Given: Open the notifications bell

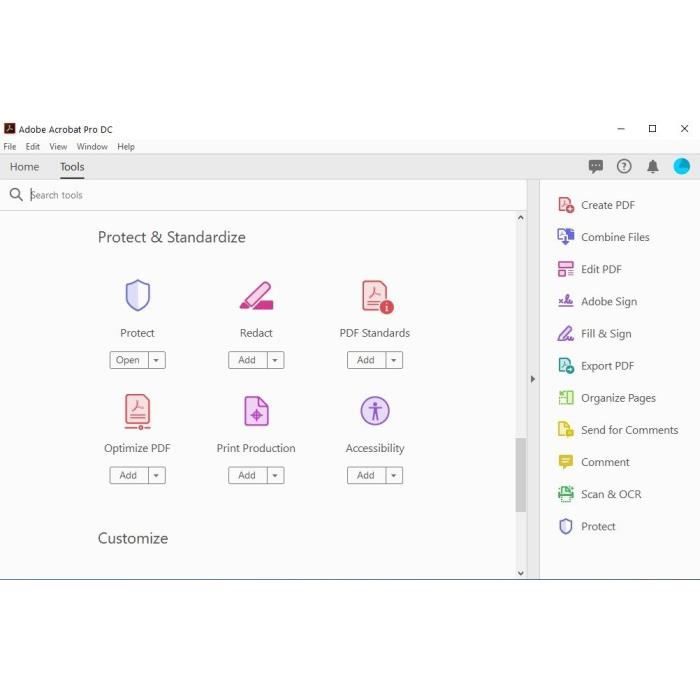Looking at the screenshot, I should (x=653, y=167).
